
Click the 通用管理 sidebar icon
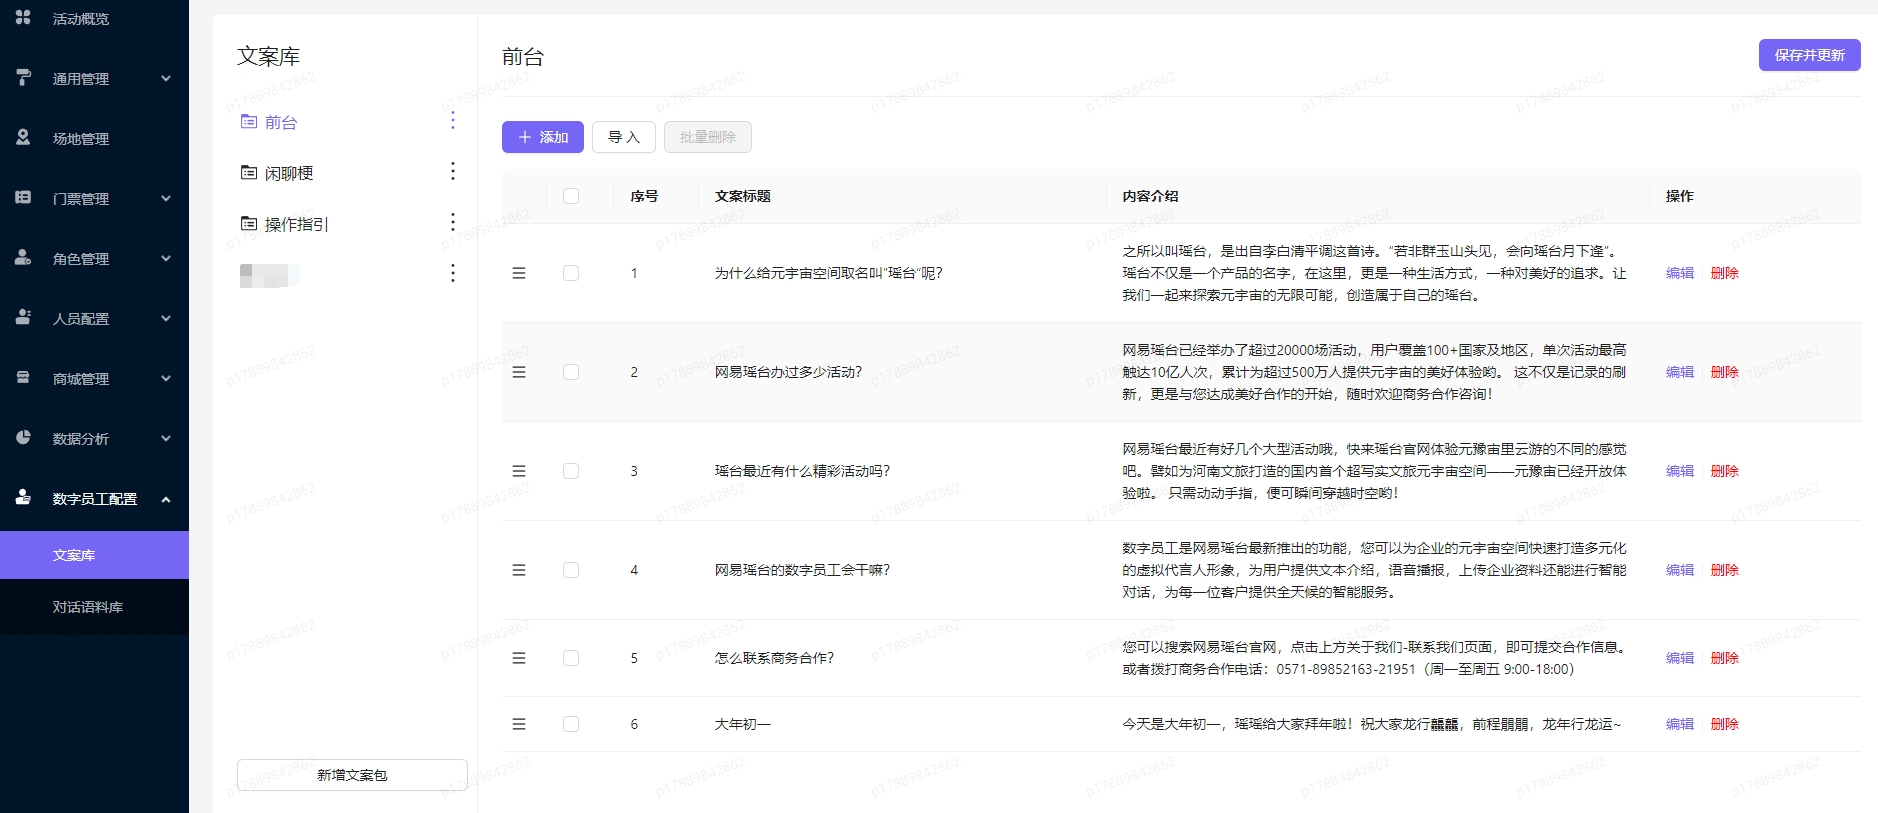pos(23,78)
